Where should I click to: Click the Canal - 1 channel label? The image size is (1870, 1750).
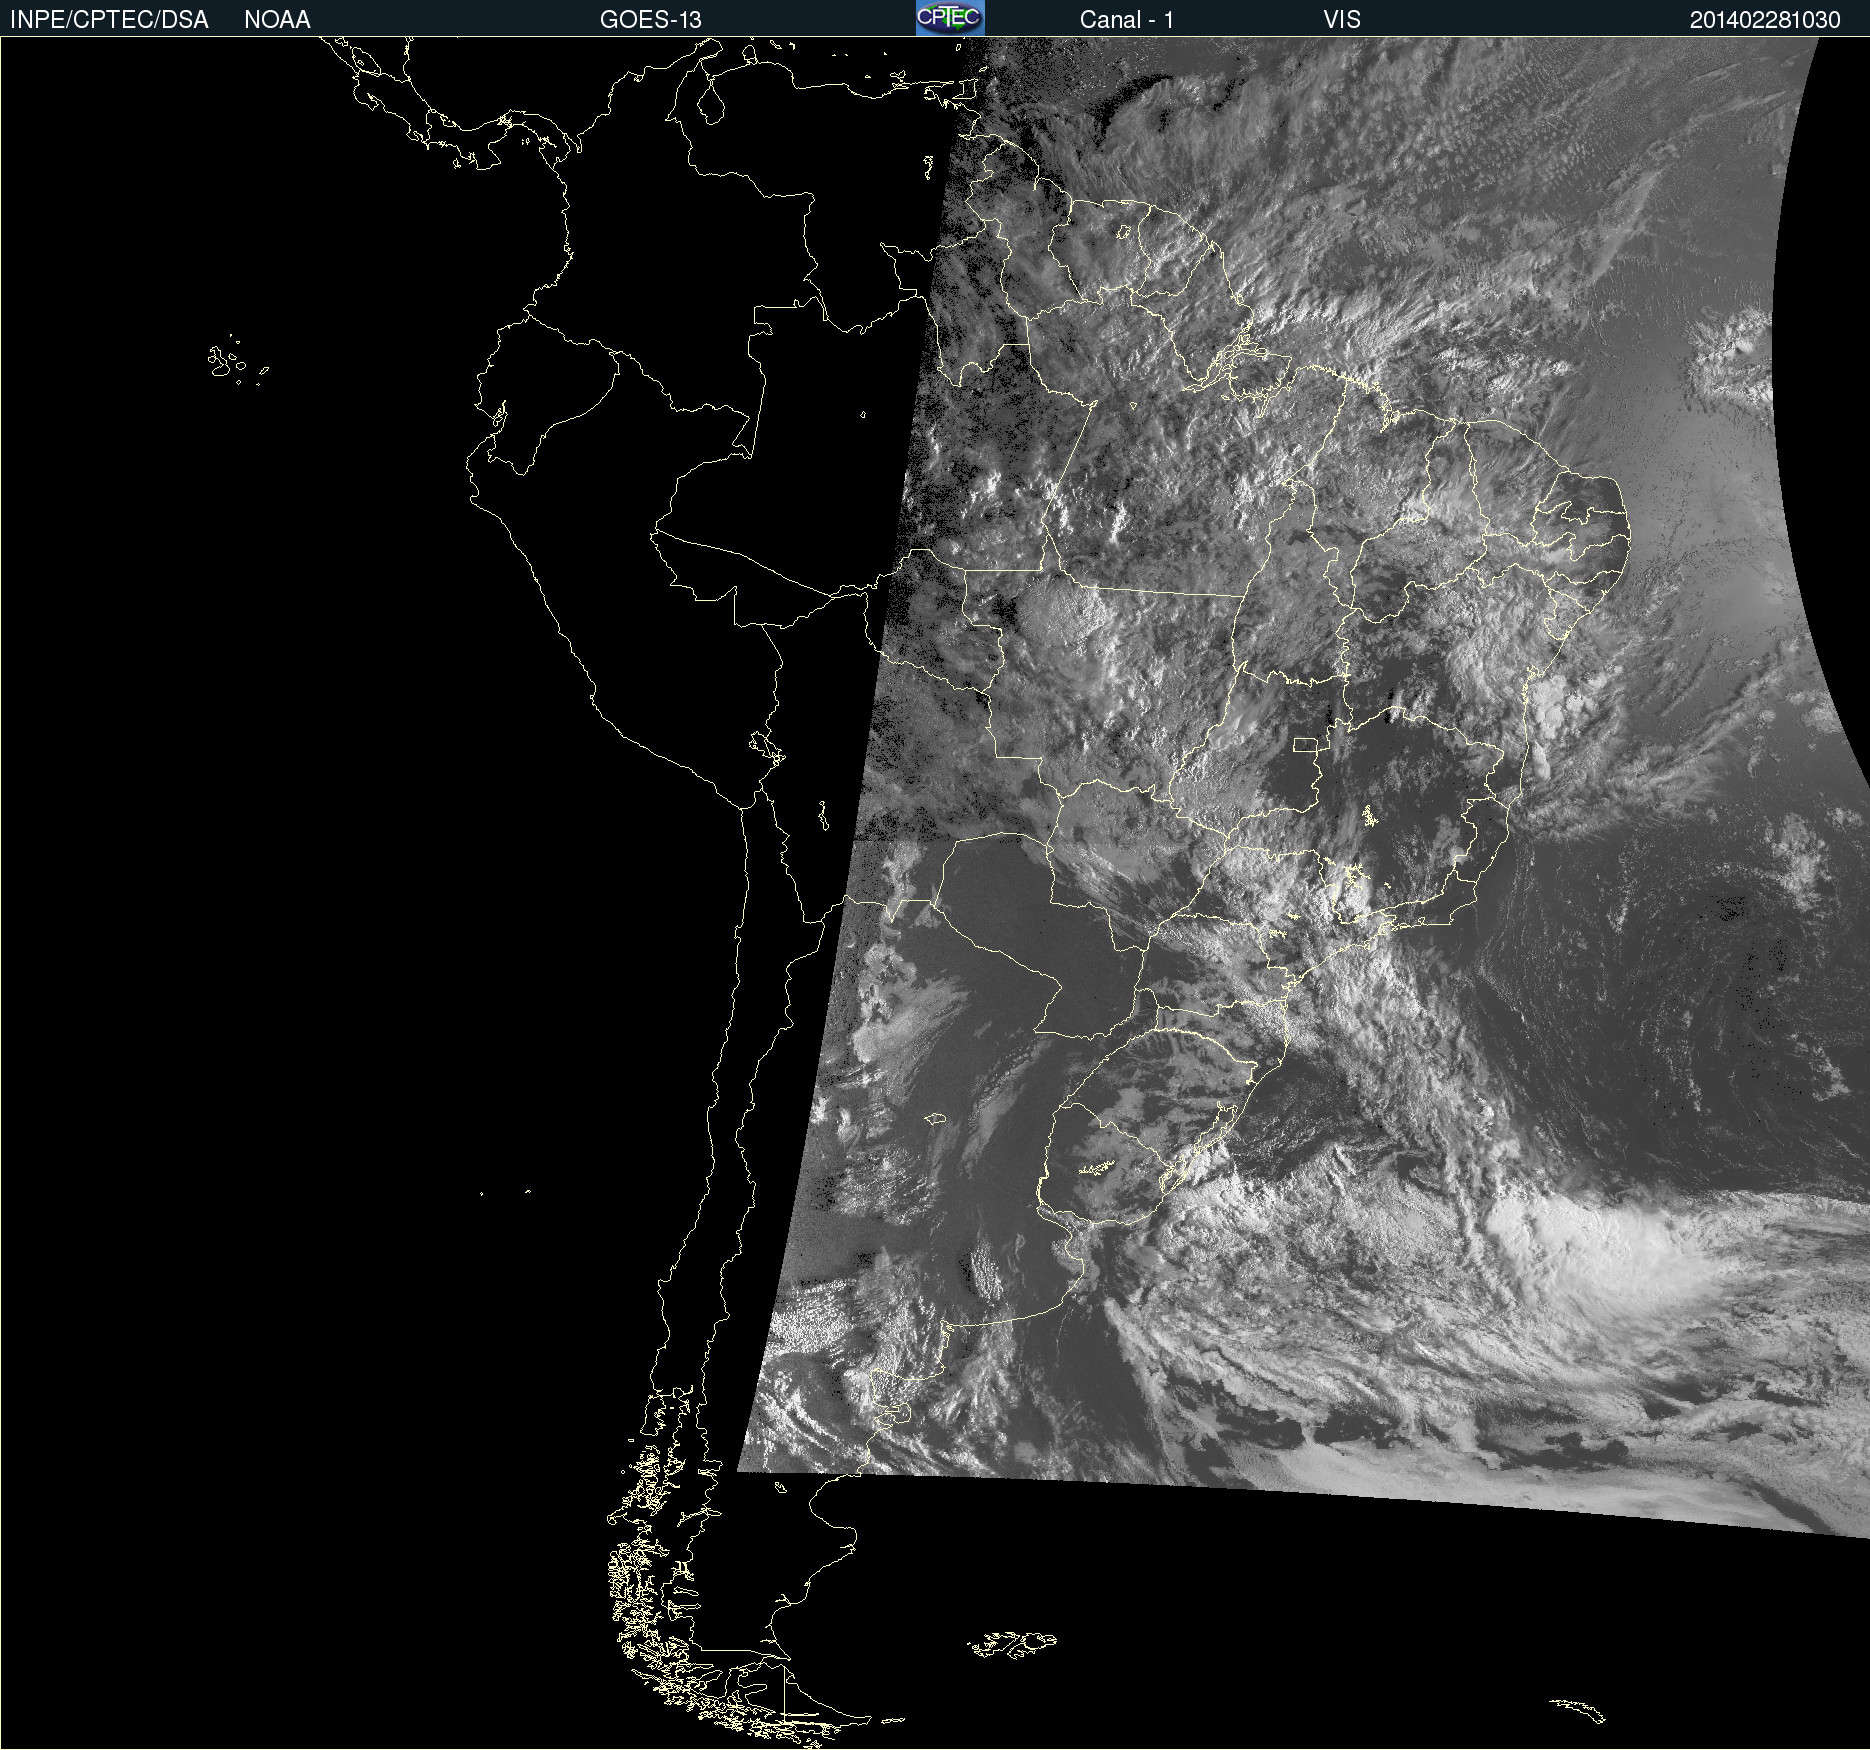pos(1127,20)
